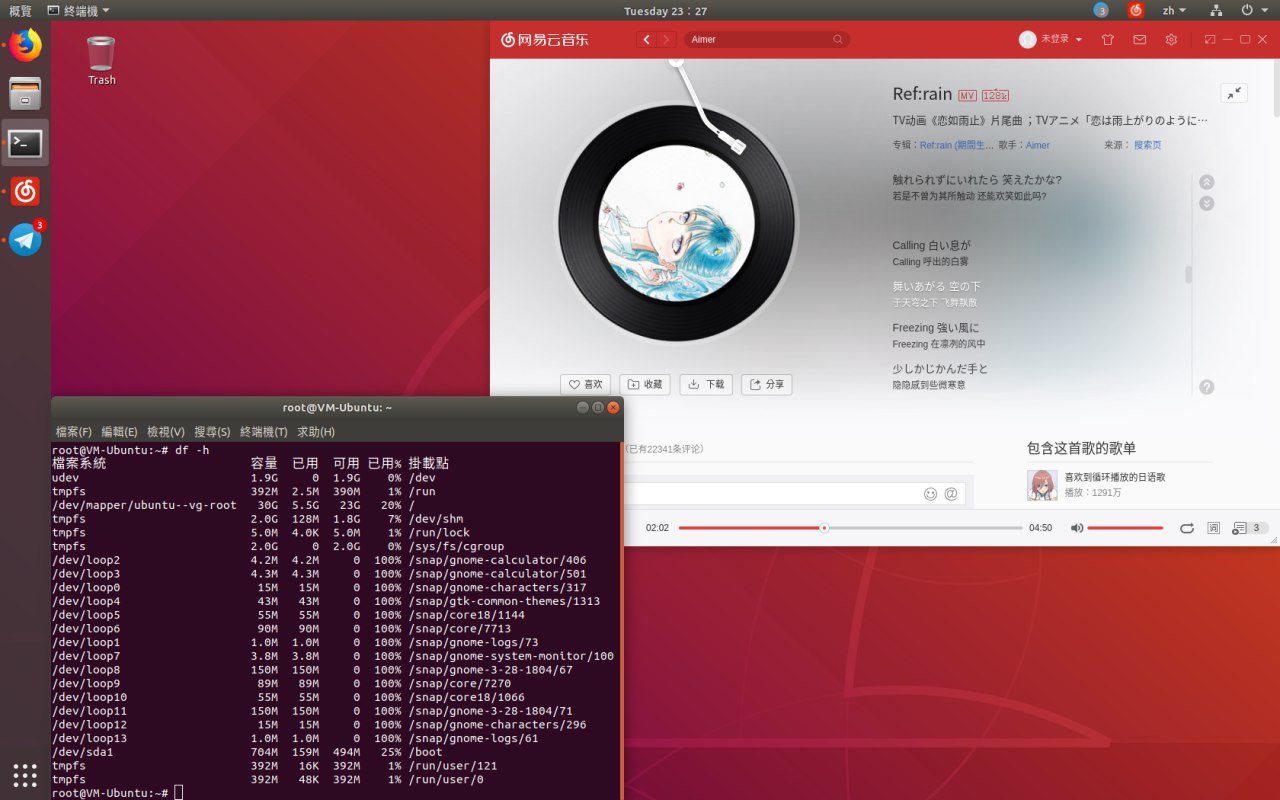Image resolution: width=1280 pixels, height=800 pixels.
Task: Click the 128k quality badge
Action: click(x=995, y=95)
